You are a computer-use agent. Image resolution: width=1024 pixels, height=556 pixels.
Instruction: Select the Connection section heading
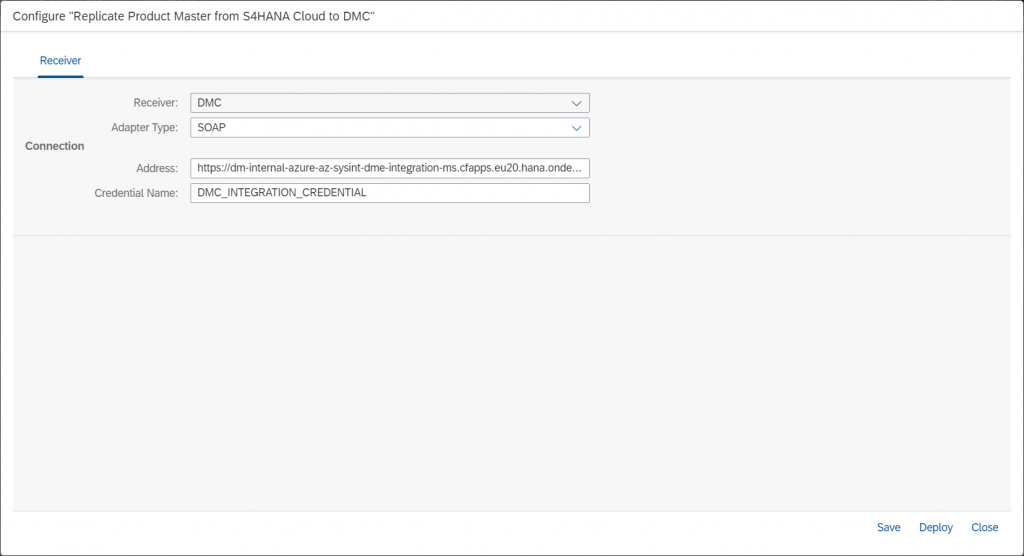coord(55,146)
